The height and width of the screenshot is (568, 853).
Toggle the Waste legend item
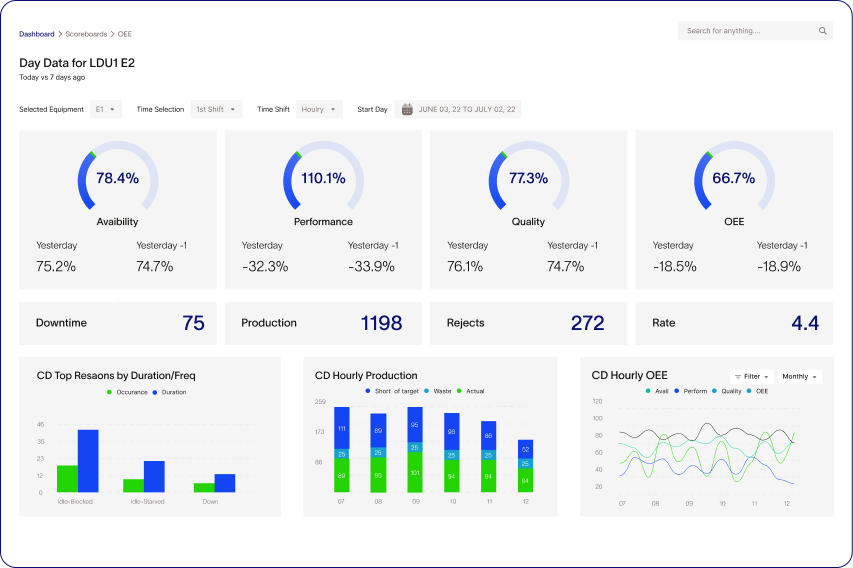click(x=438, y=391)
